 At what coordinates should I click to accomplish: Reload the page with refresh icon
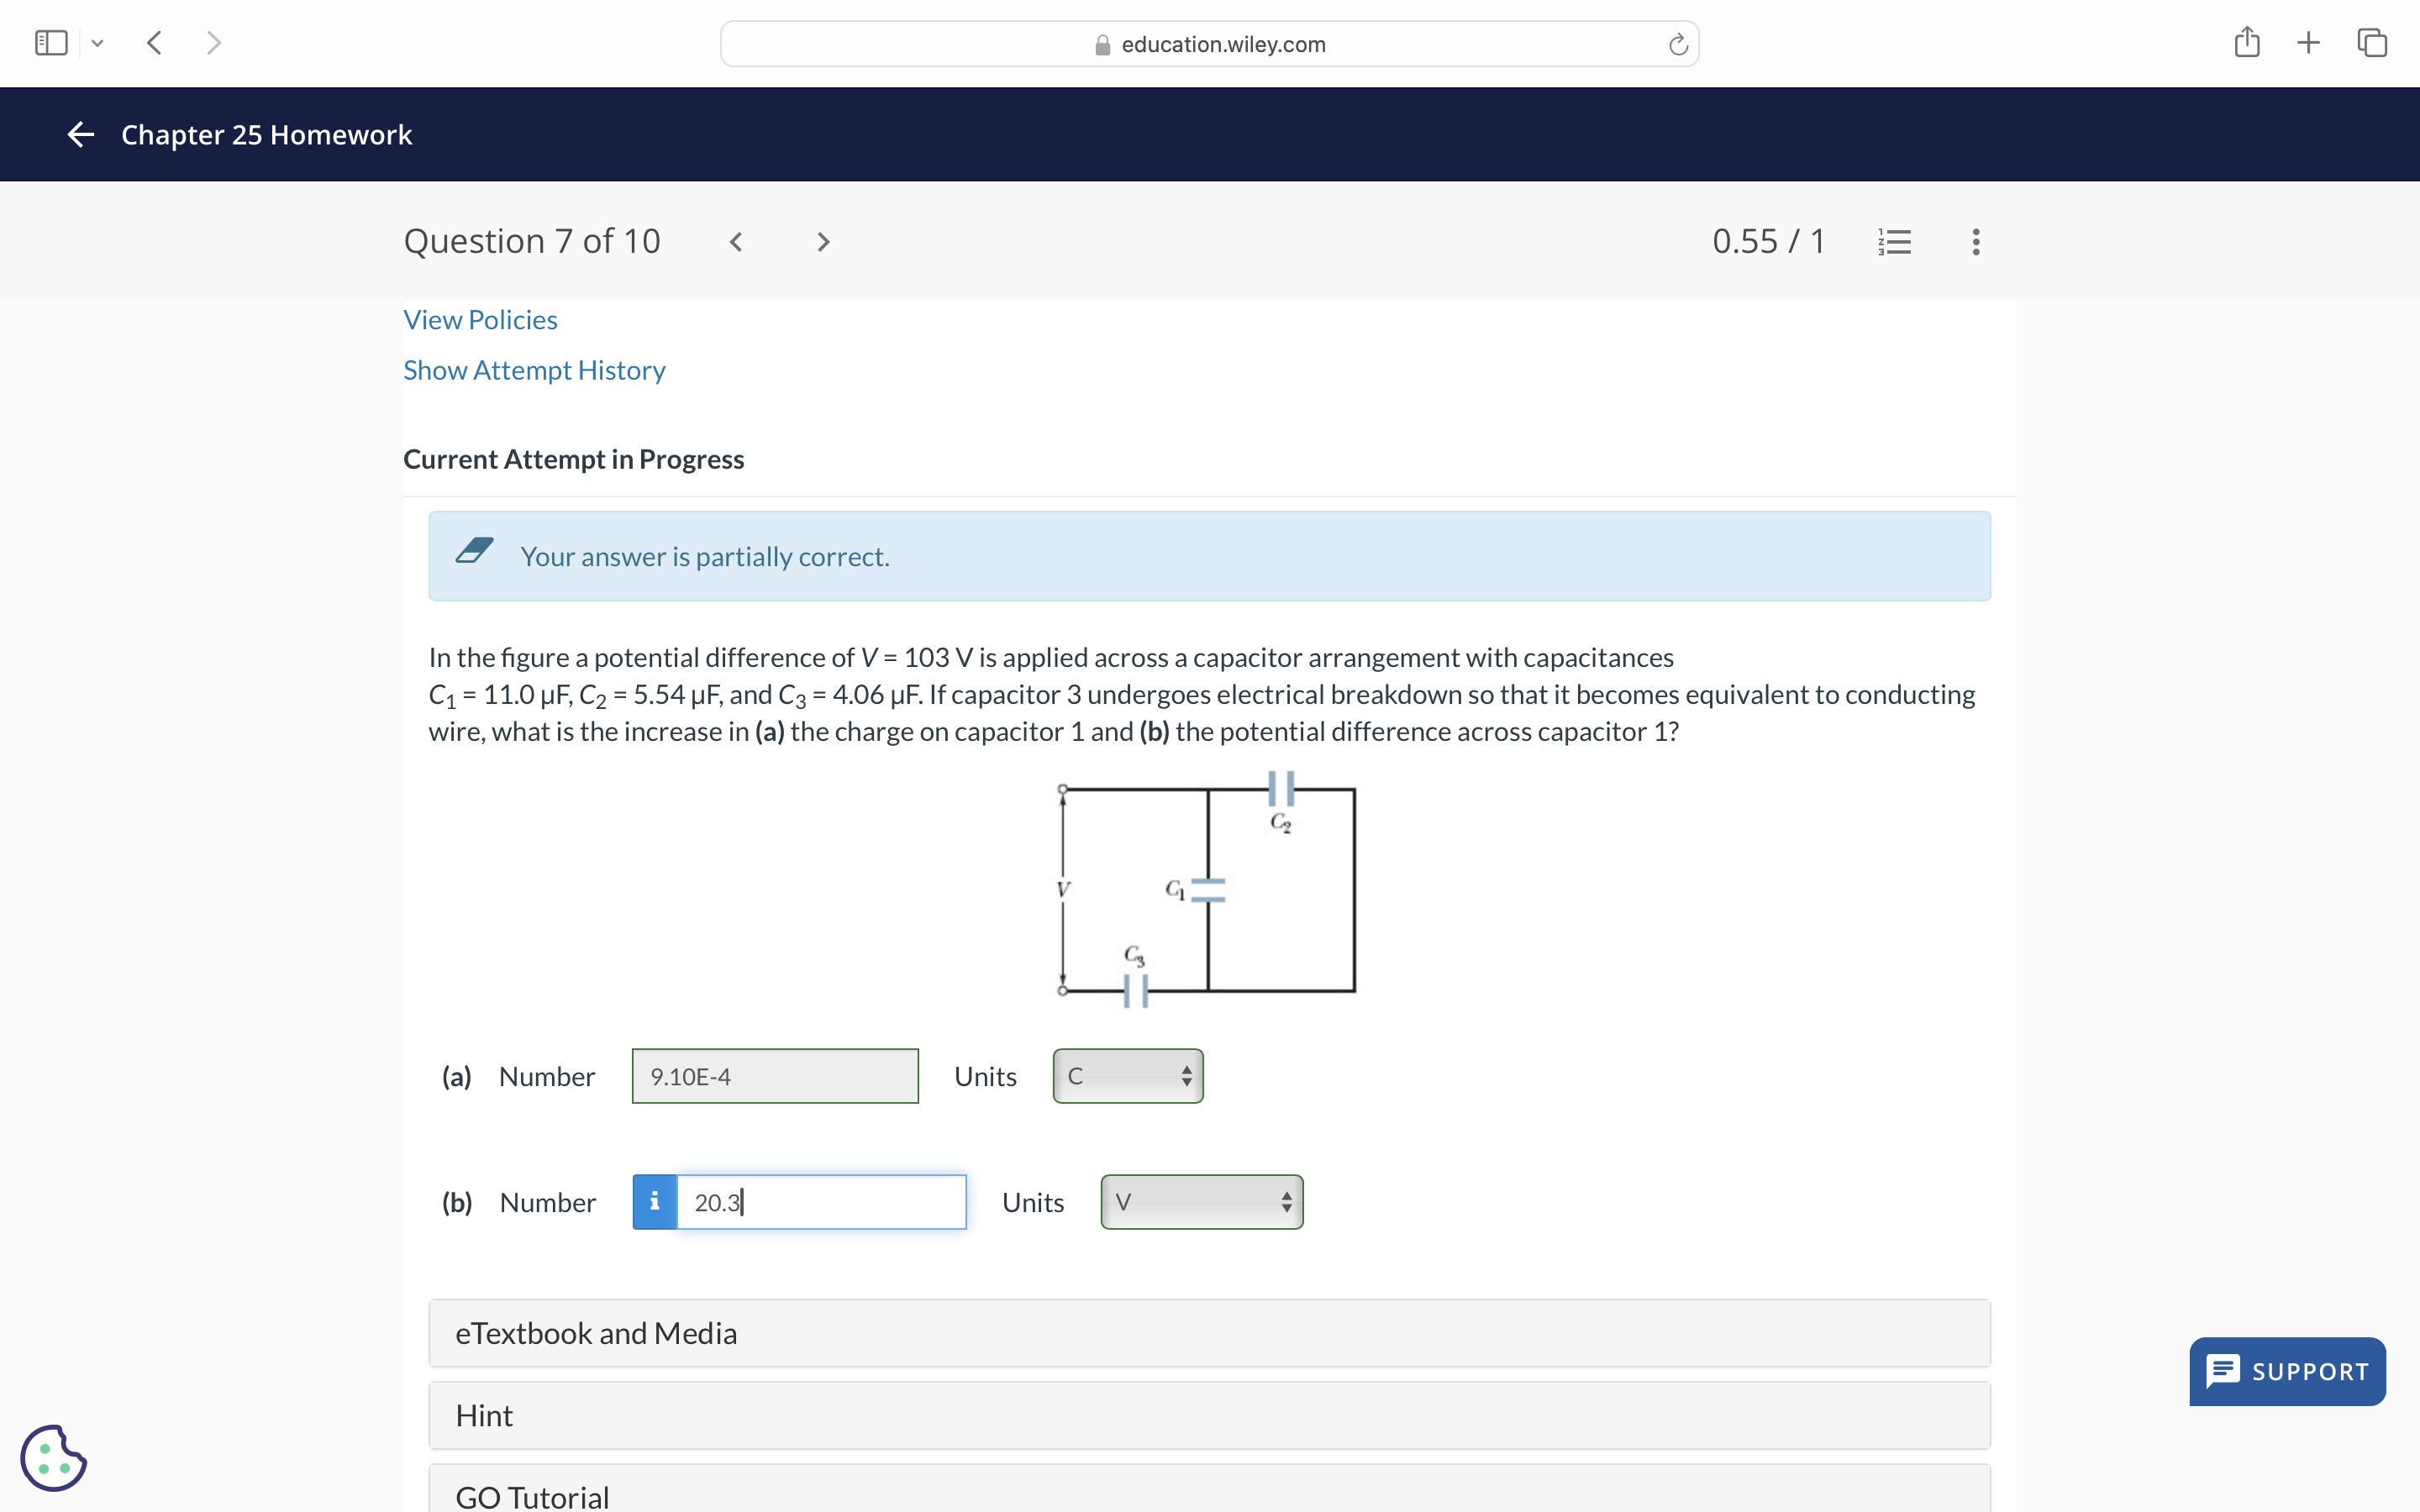pos(1678,44)
